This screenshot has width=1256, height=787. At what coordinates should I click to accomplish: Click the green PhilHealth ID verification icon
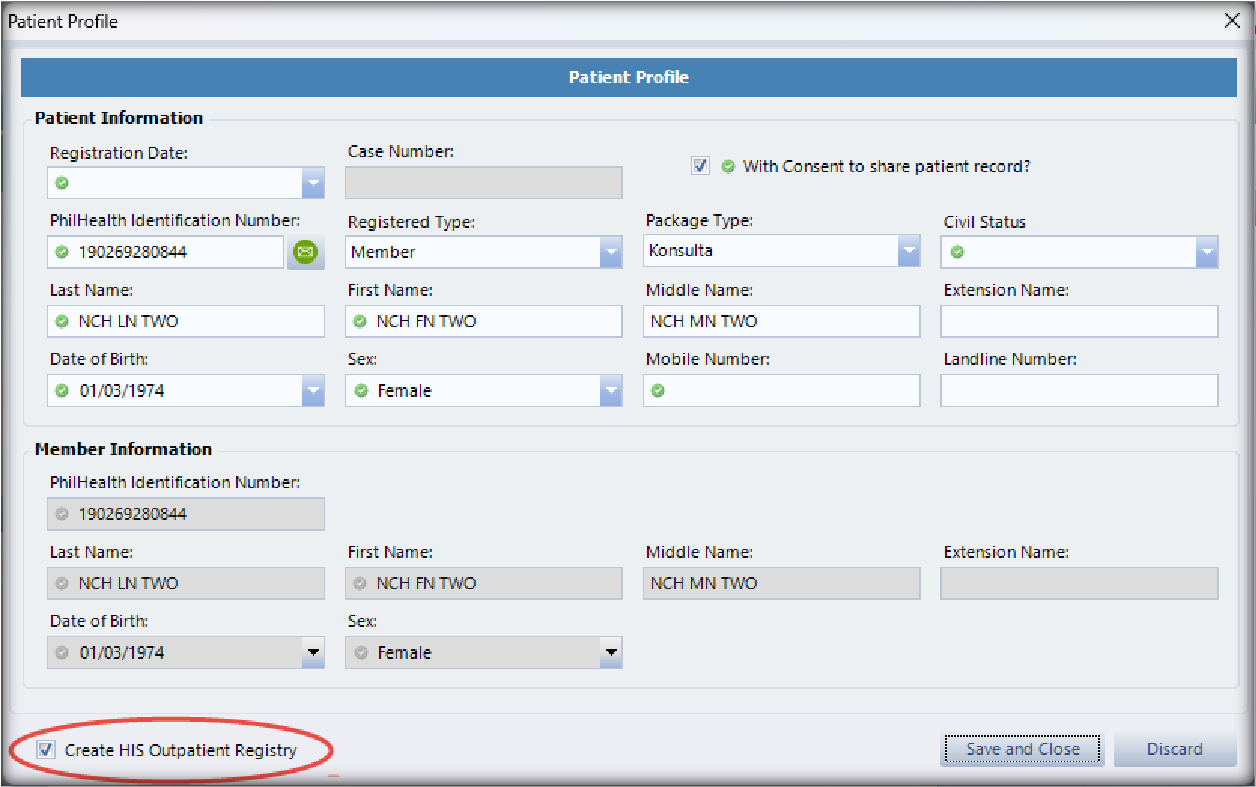coord(305,253)
